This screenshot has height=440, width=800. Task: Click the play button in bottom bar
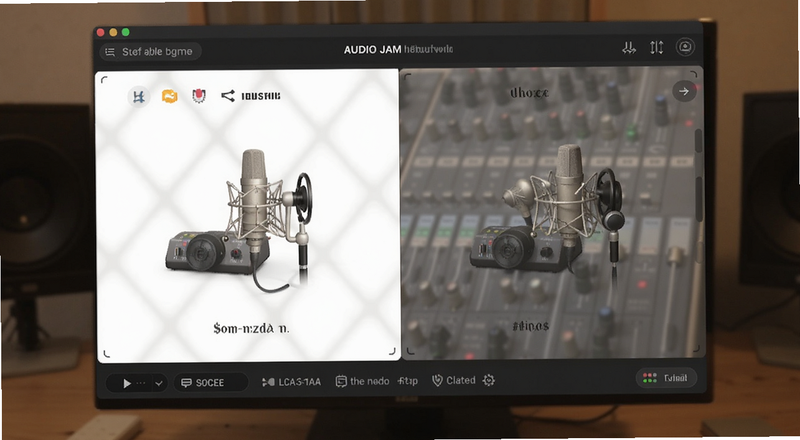pyautogui.click(x=127, y=383)
